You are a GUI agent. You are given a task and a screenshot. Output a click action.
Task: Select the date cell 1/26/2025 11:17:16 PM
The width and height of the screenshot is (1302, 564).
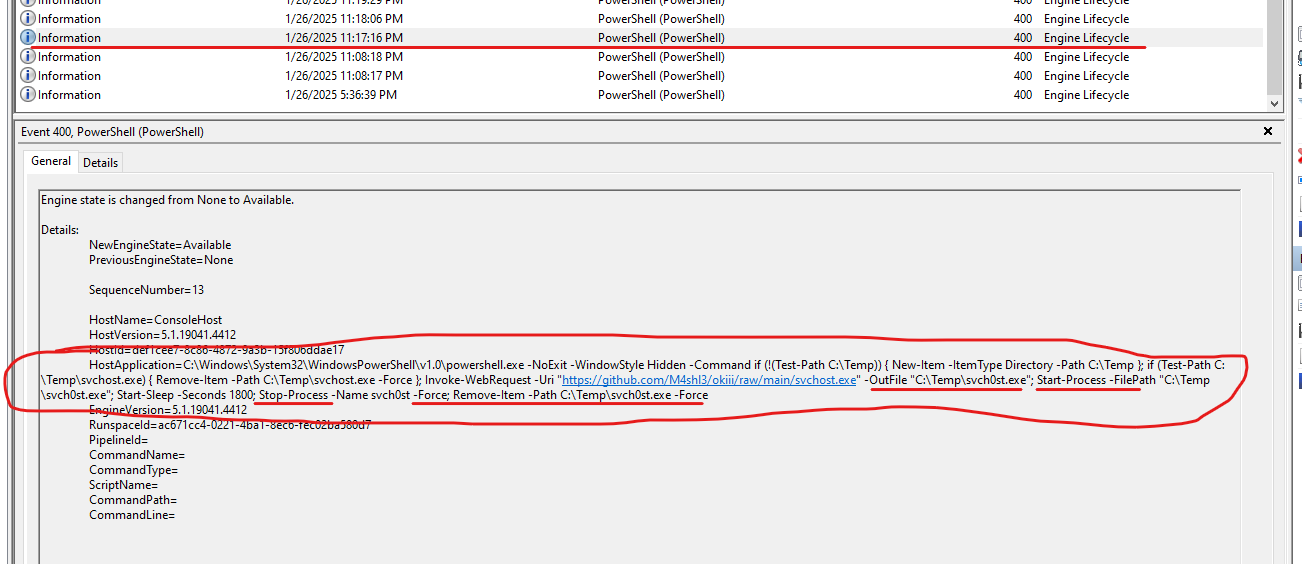344,38
